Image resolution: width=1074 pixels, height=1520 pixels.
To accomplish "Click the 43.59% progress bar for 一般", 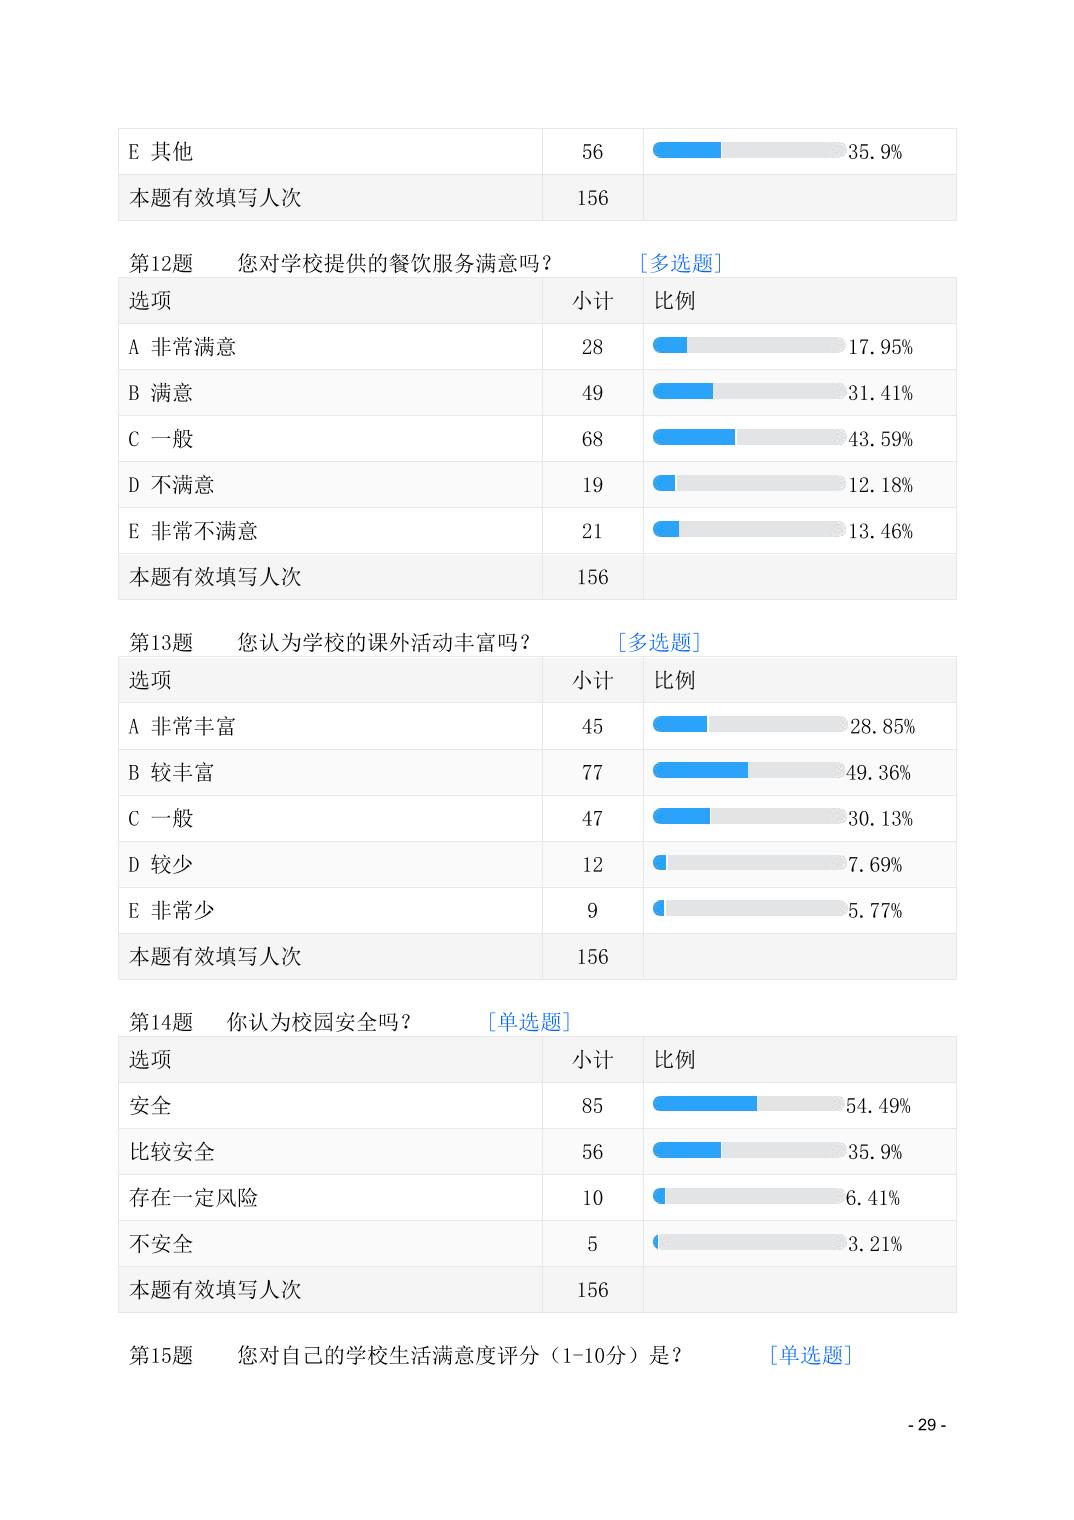I will [749, 437].
